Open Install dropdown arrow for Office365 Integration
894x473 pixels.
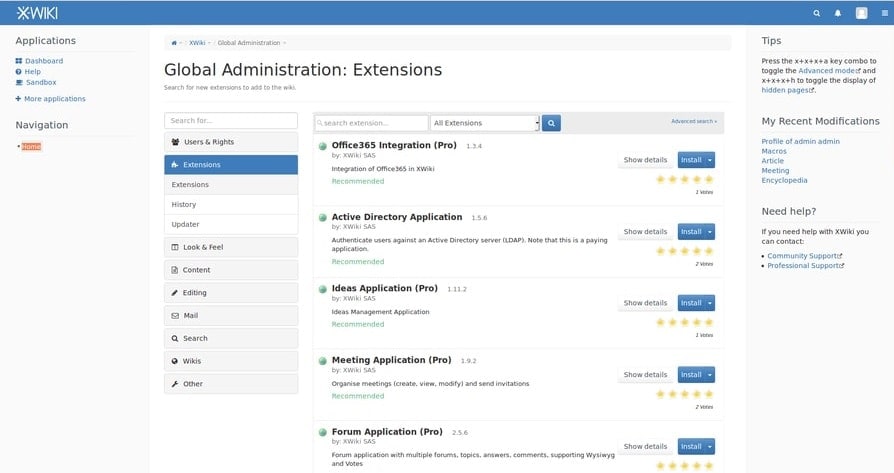[x=710, y=160]
